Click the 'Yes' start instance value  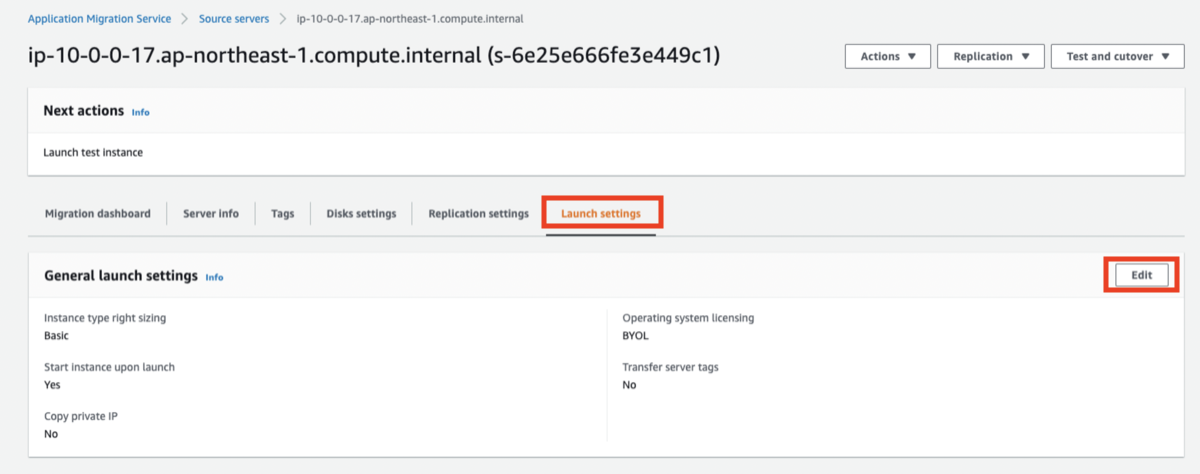52,385
